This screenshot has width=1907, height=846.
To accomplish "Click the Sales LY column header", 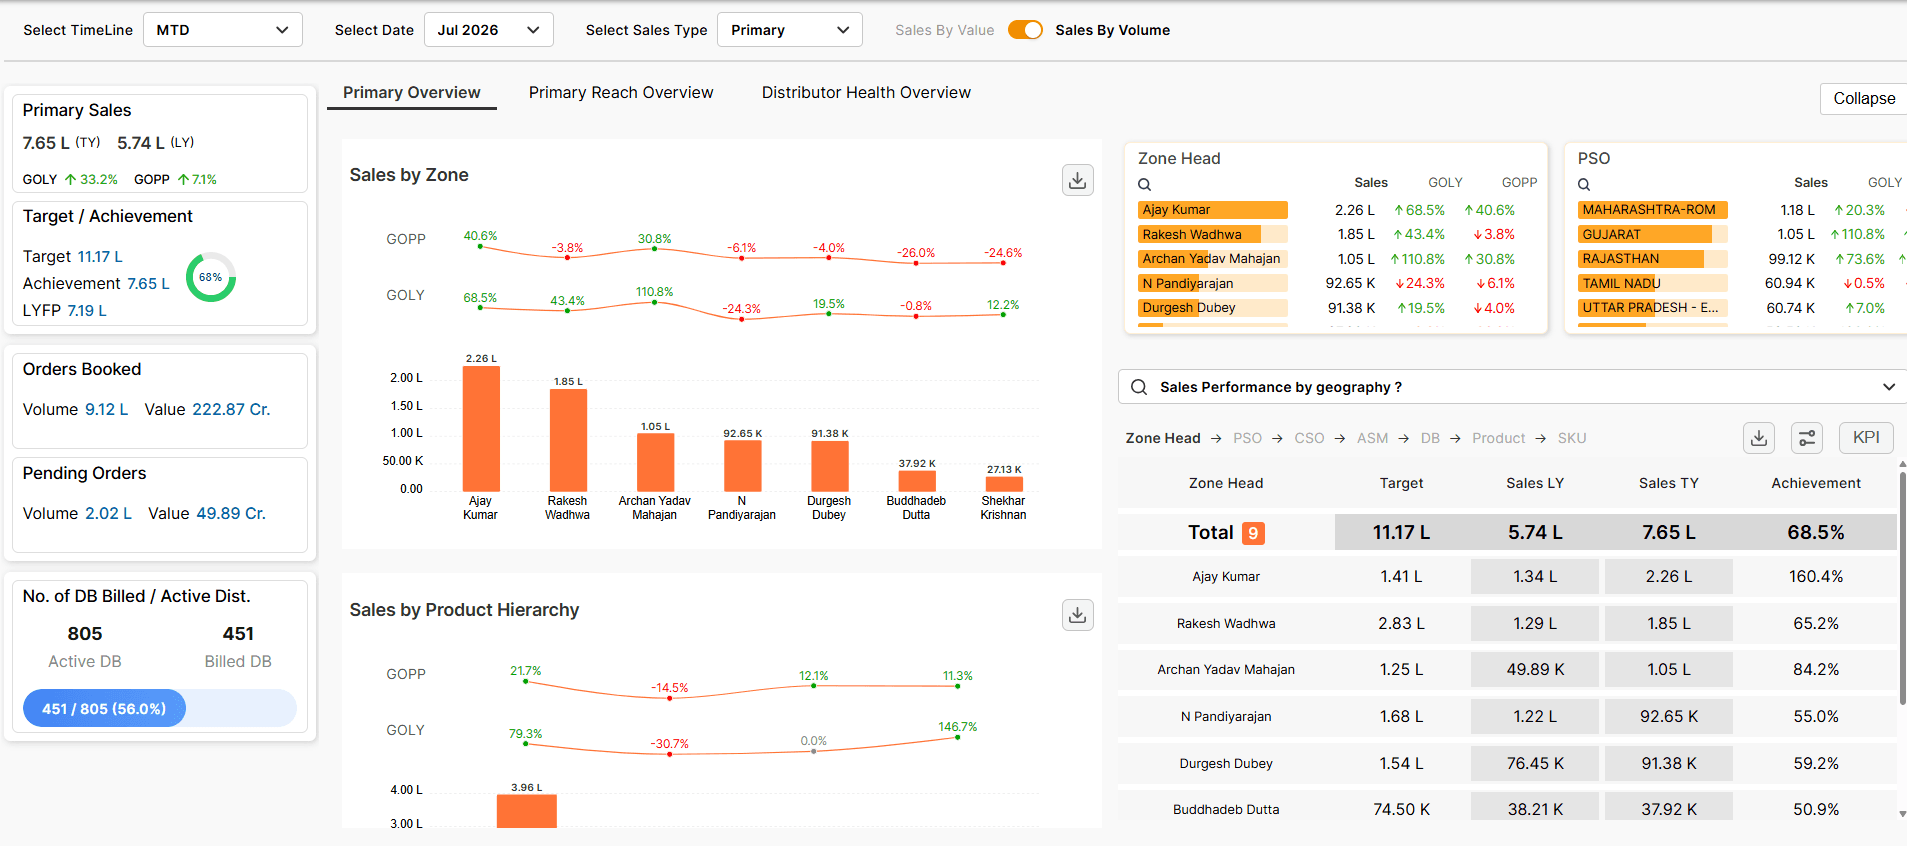I will [x=1535, y=483].
